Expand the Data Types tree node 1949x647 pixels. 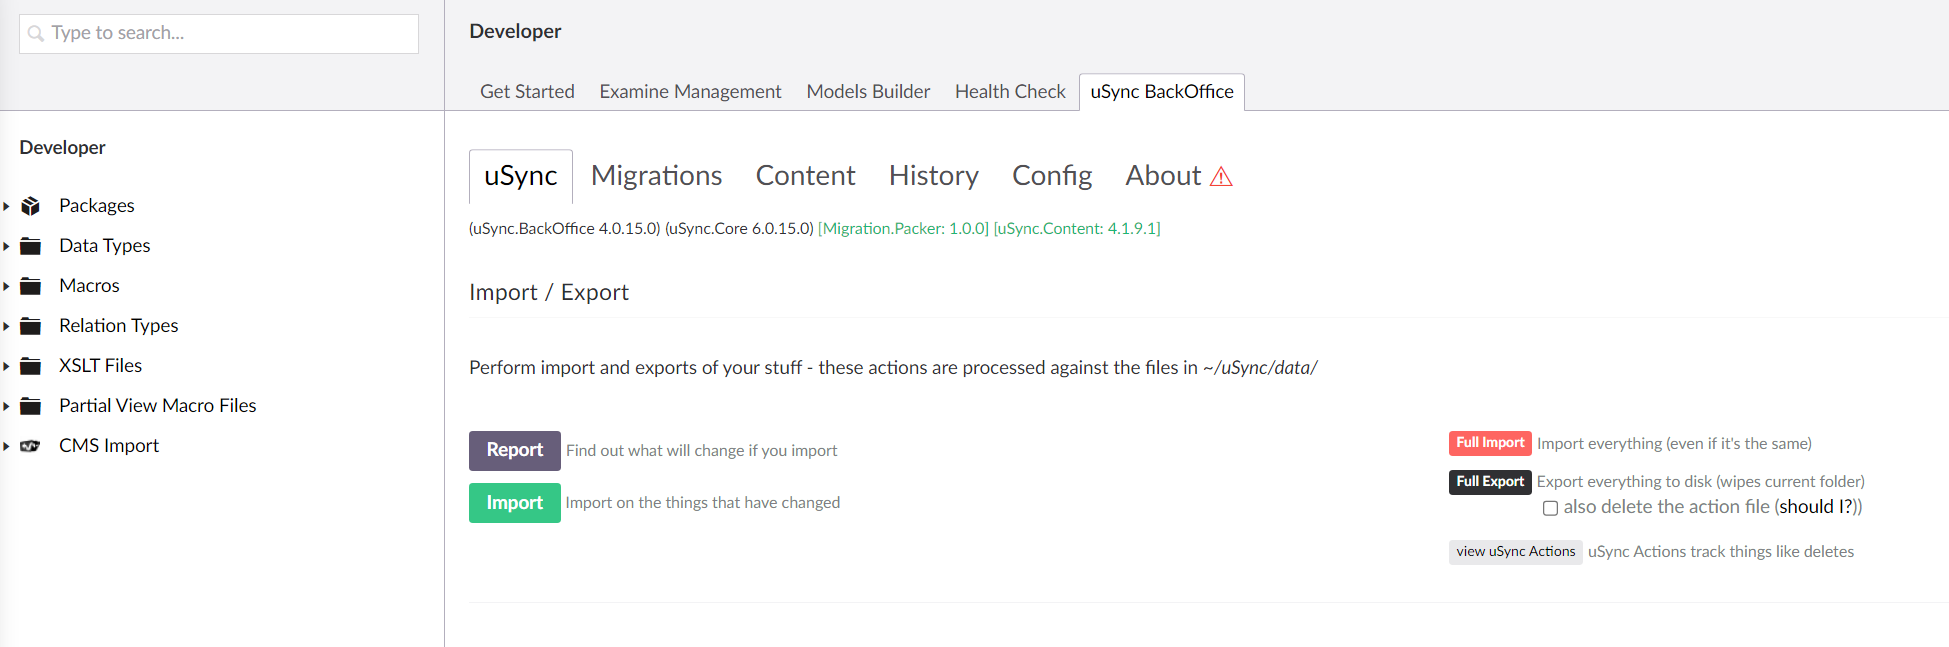[6, 246]
